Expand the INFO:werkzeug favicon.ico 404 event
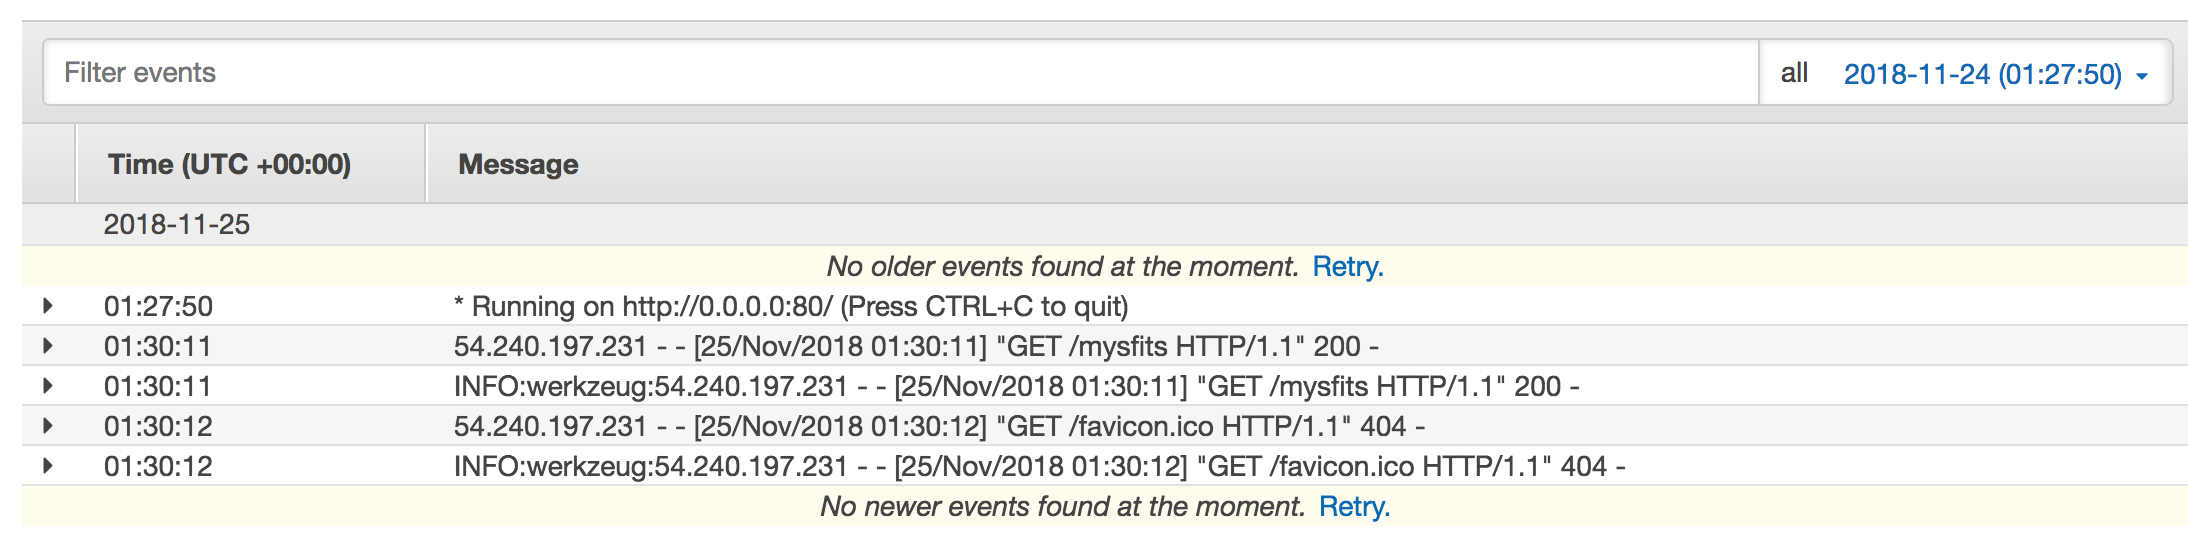This screenshot has height=544, width=2188. point(47,466)
